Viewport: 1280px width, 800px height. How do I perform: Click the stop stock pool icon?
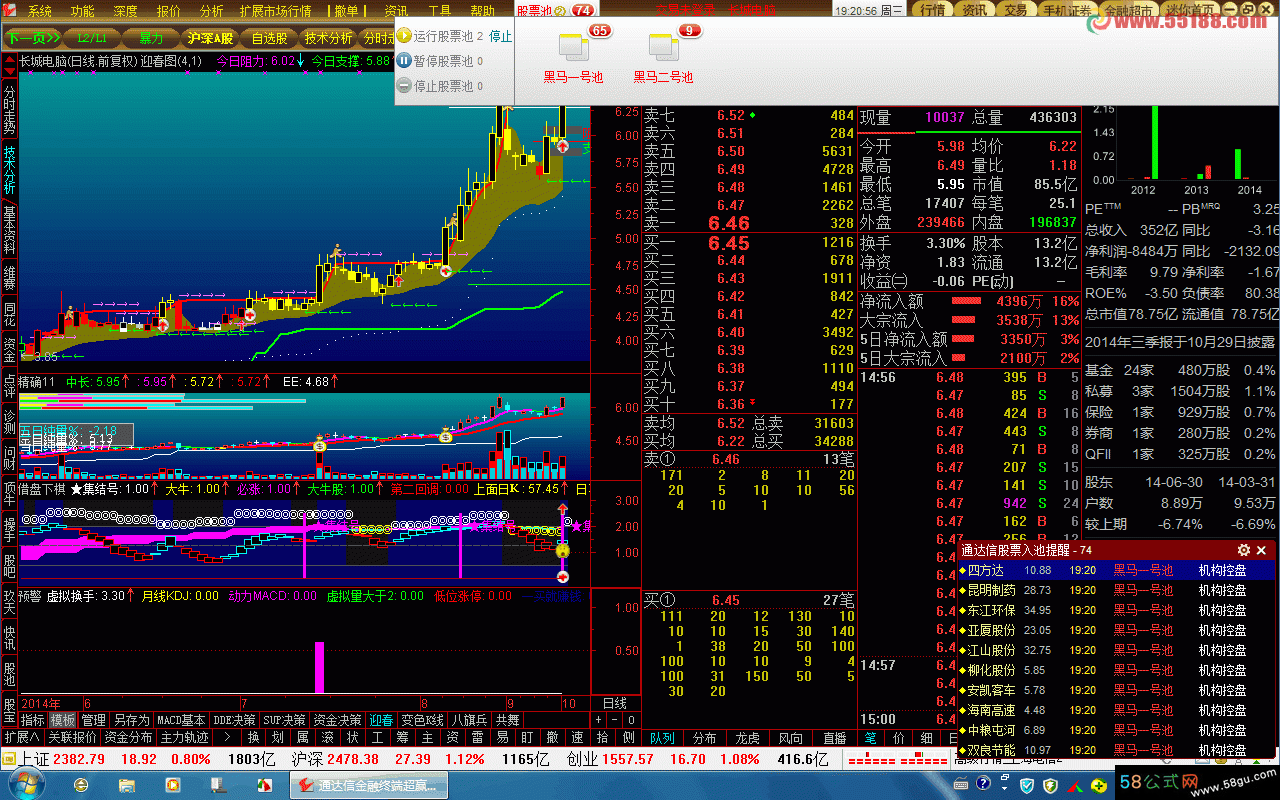click(404, 86)
